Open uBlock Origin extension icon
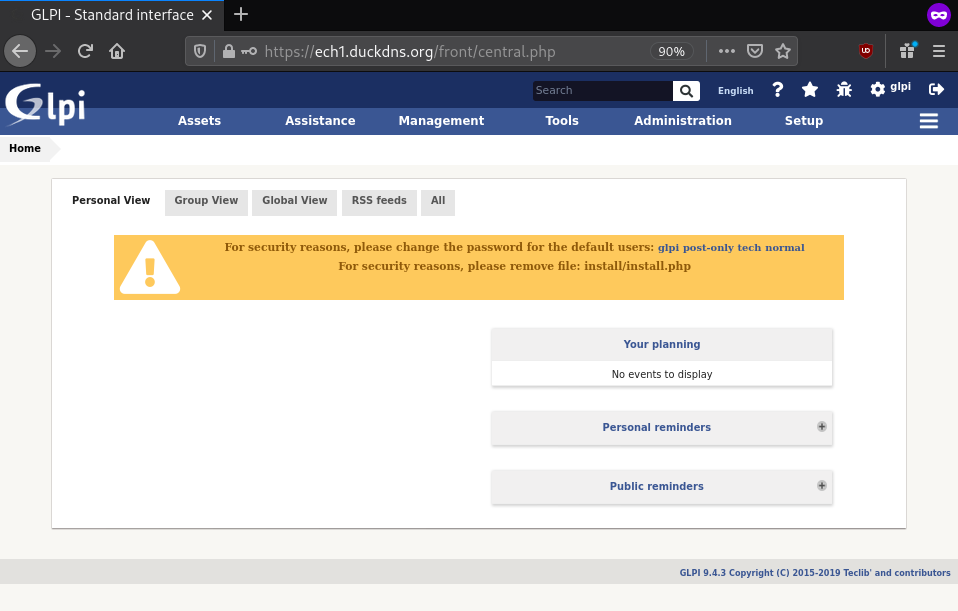This screenshot has width=958, height=611. pos(866,51)
